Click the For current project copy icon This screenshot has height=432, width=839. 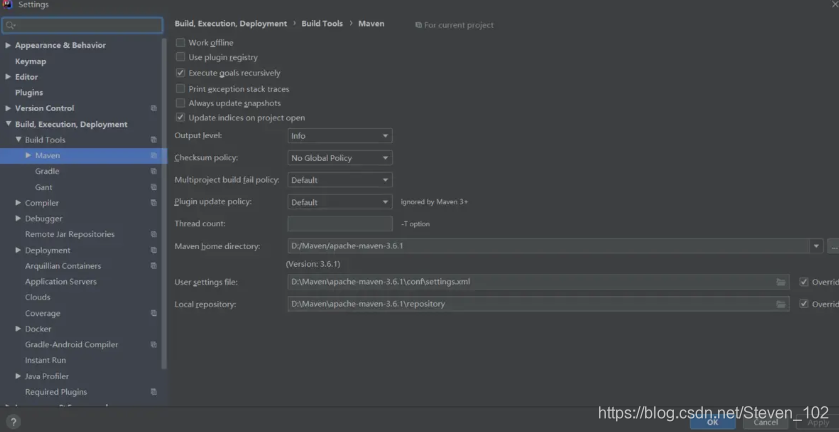[418, 25]
